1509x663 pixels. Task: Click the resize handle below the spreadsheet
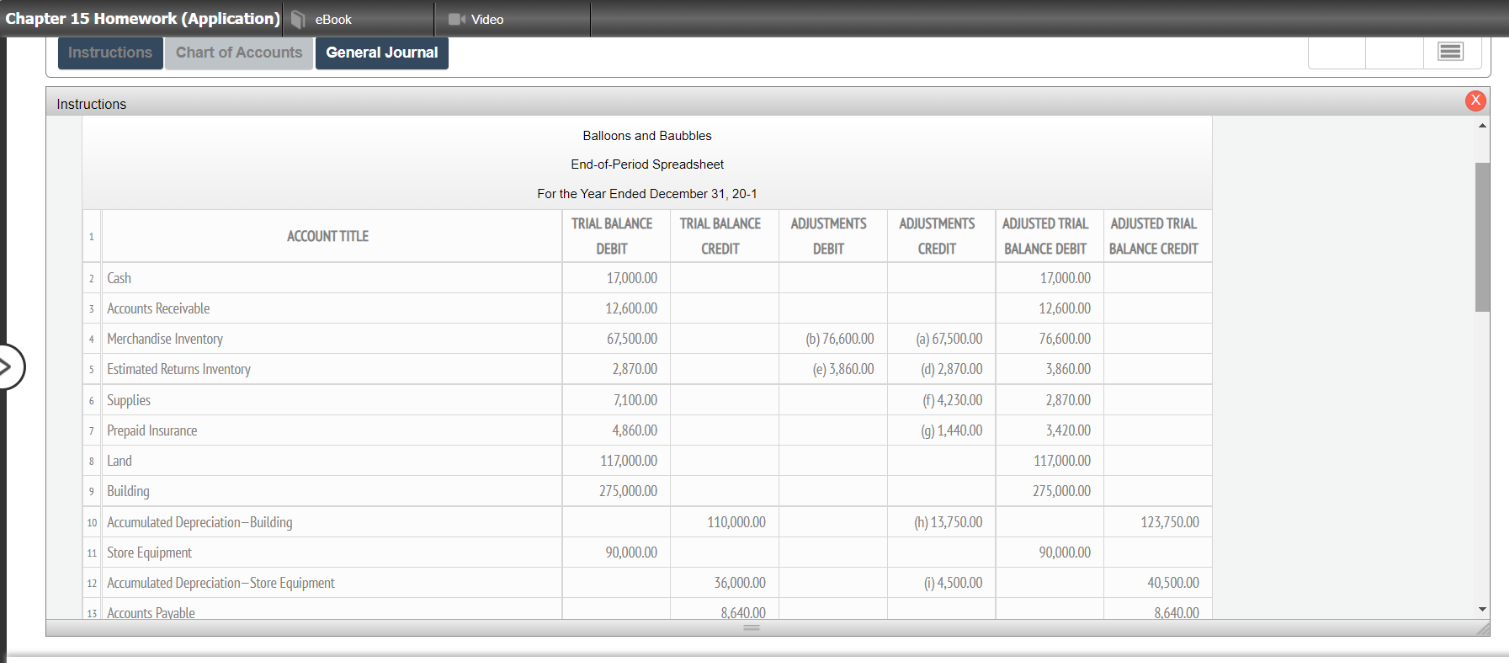pyautogui.click(x=750, y=628)
